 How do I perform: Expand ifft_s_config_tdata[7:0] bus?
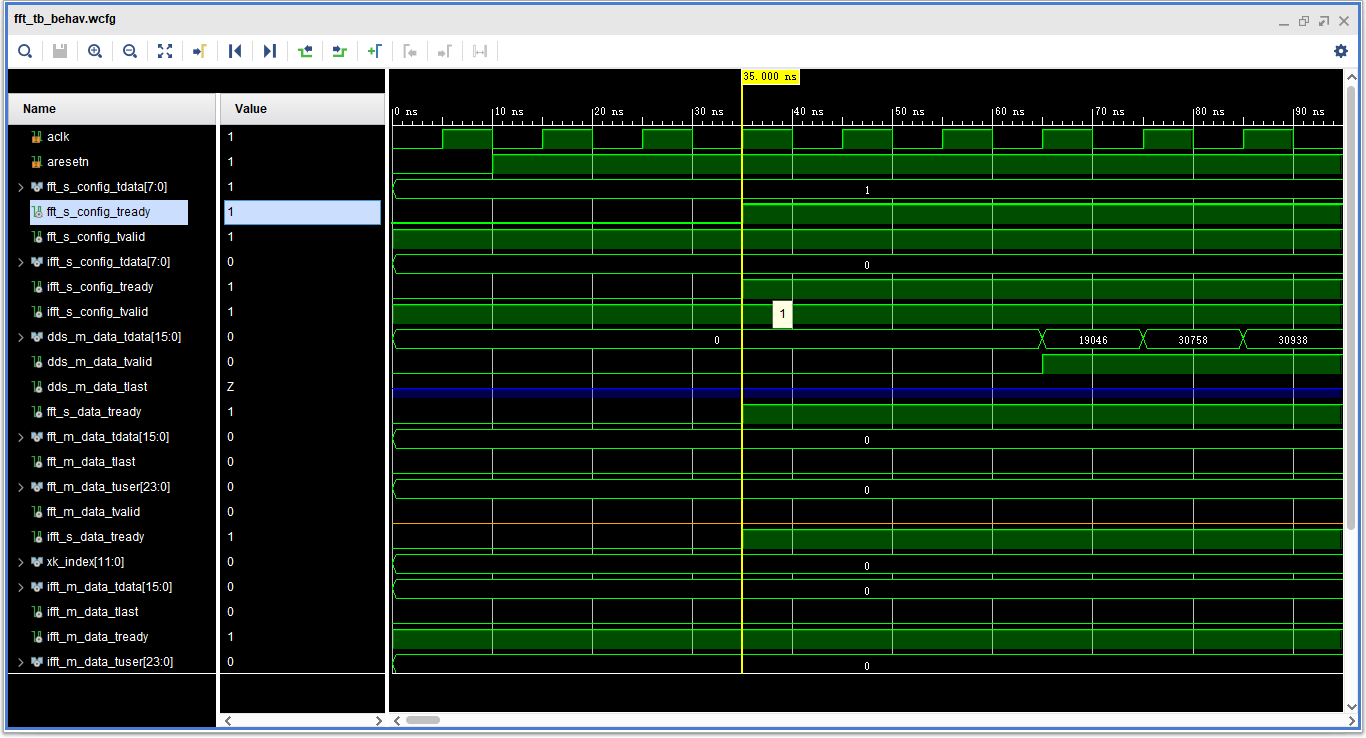pyautogui.click(x=21, y=262)
